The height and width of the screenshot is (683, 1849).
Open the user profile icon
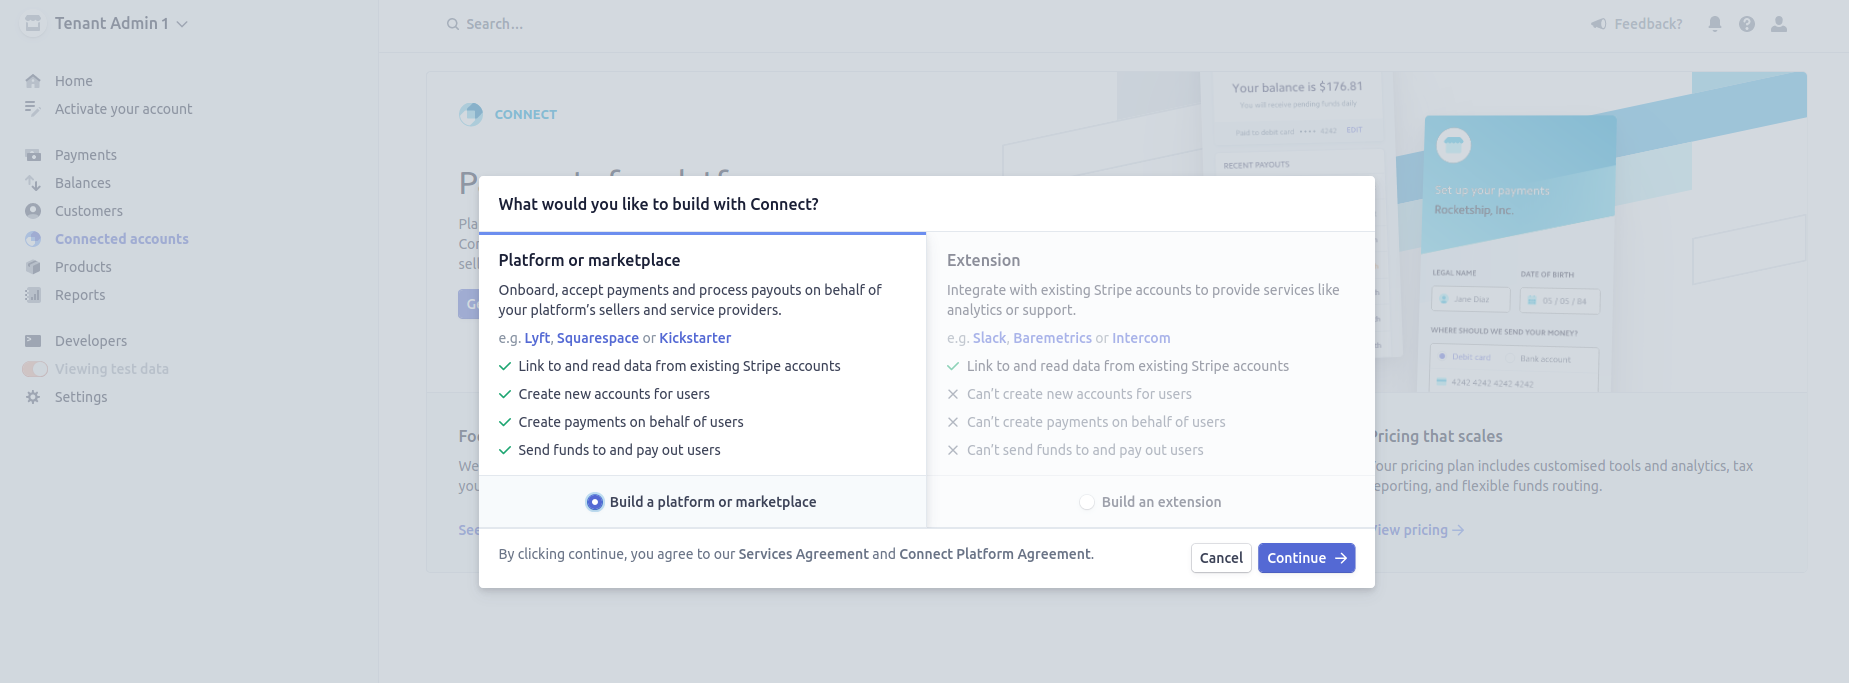click(1779, 24)
